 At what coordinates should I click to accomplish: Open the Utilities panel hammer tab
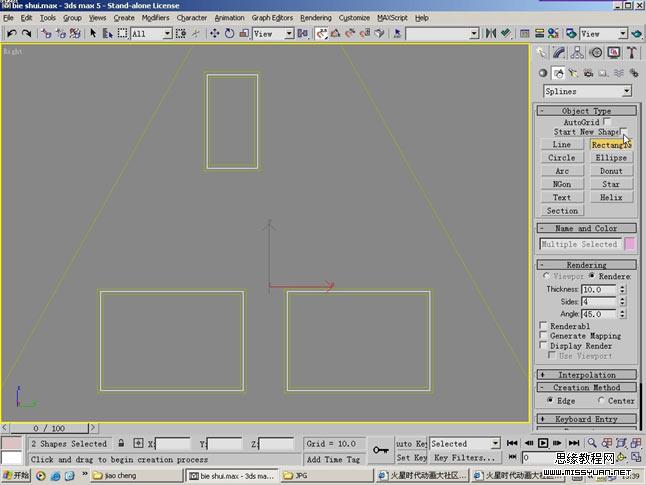pyautogui.click(x=632, y=53)
